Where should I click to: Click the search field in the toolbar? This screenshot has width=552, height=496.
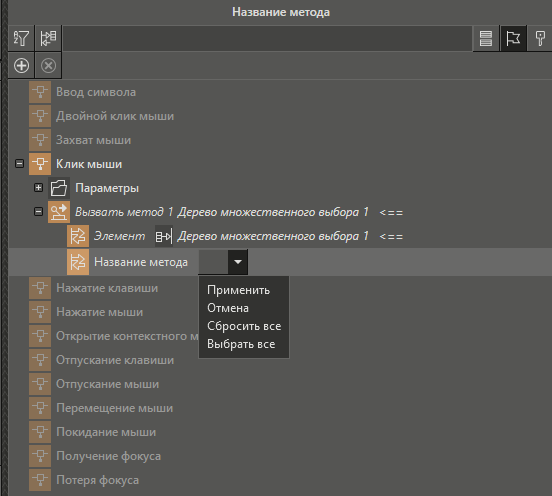click(x=267, y=38)
